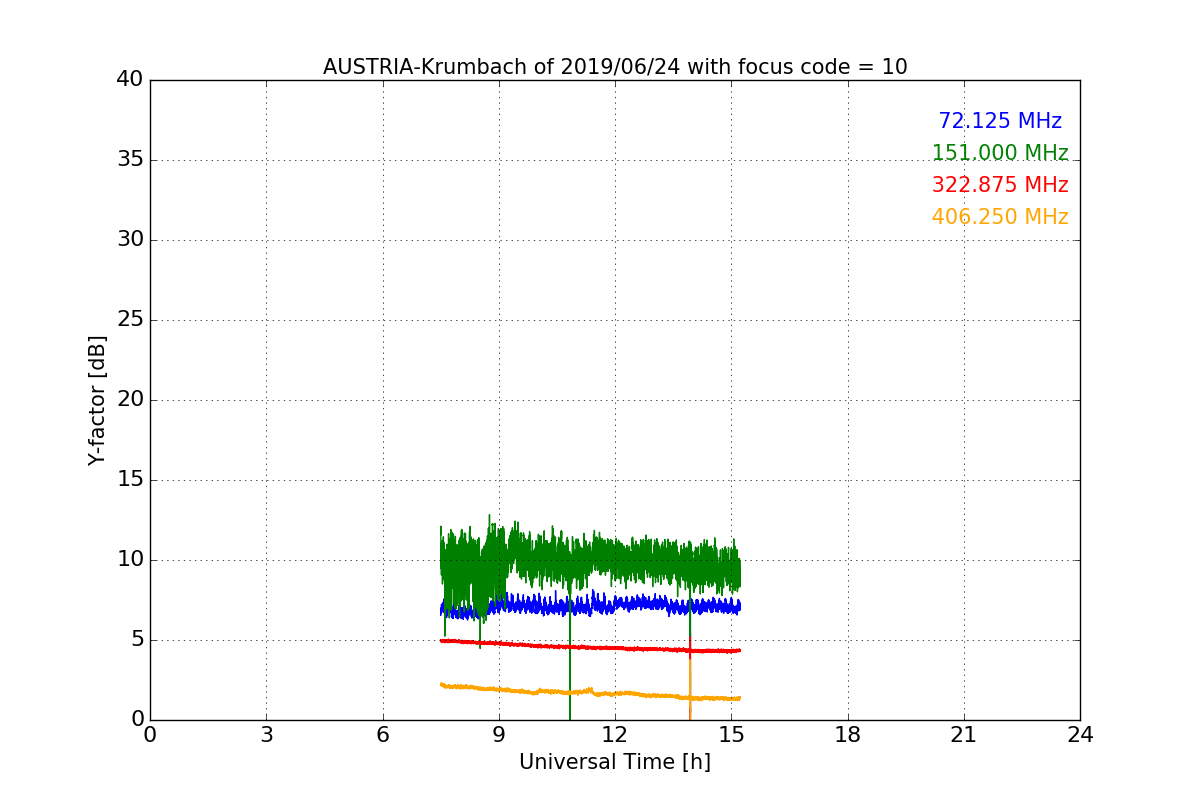Click x-axis tick label 24
Screen dimensions: 1200x800
pyautogui.click(x=1080, y=735)
